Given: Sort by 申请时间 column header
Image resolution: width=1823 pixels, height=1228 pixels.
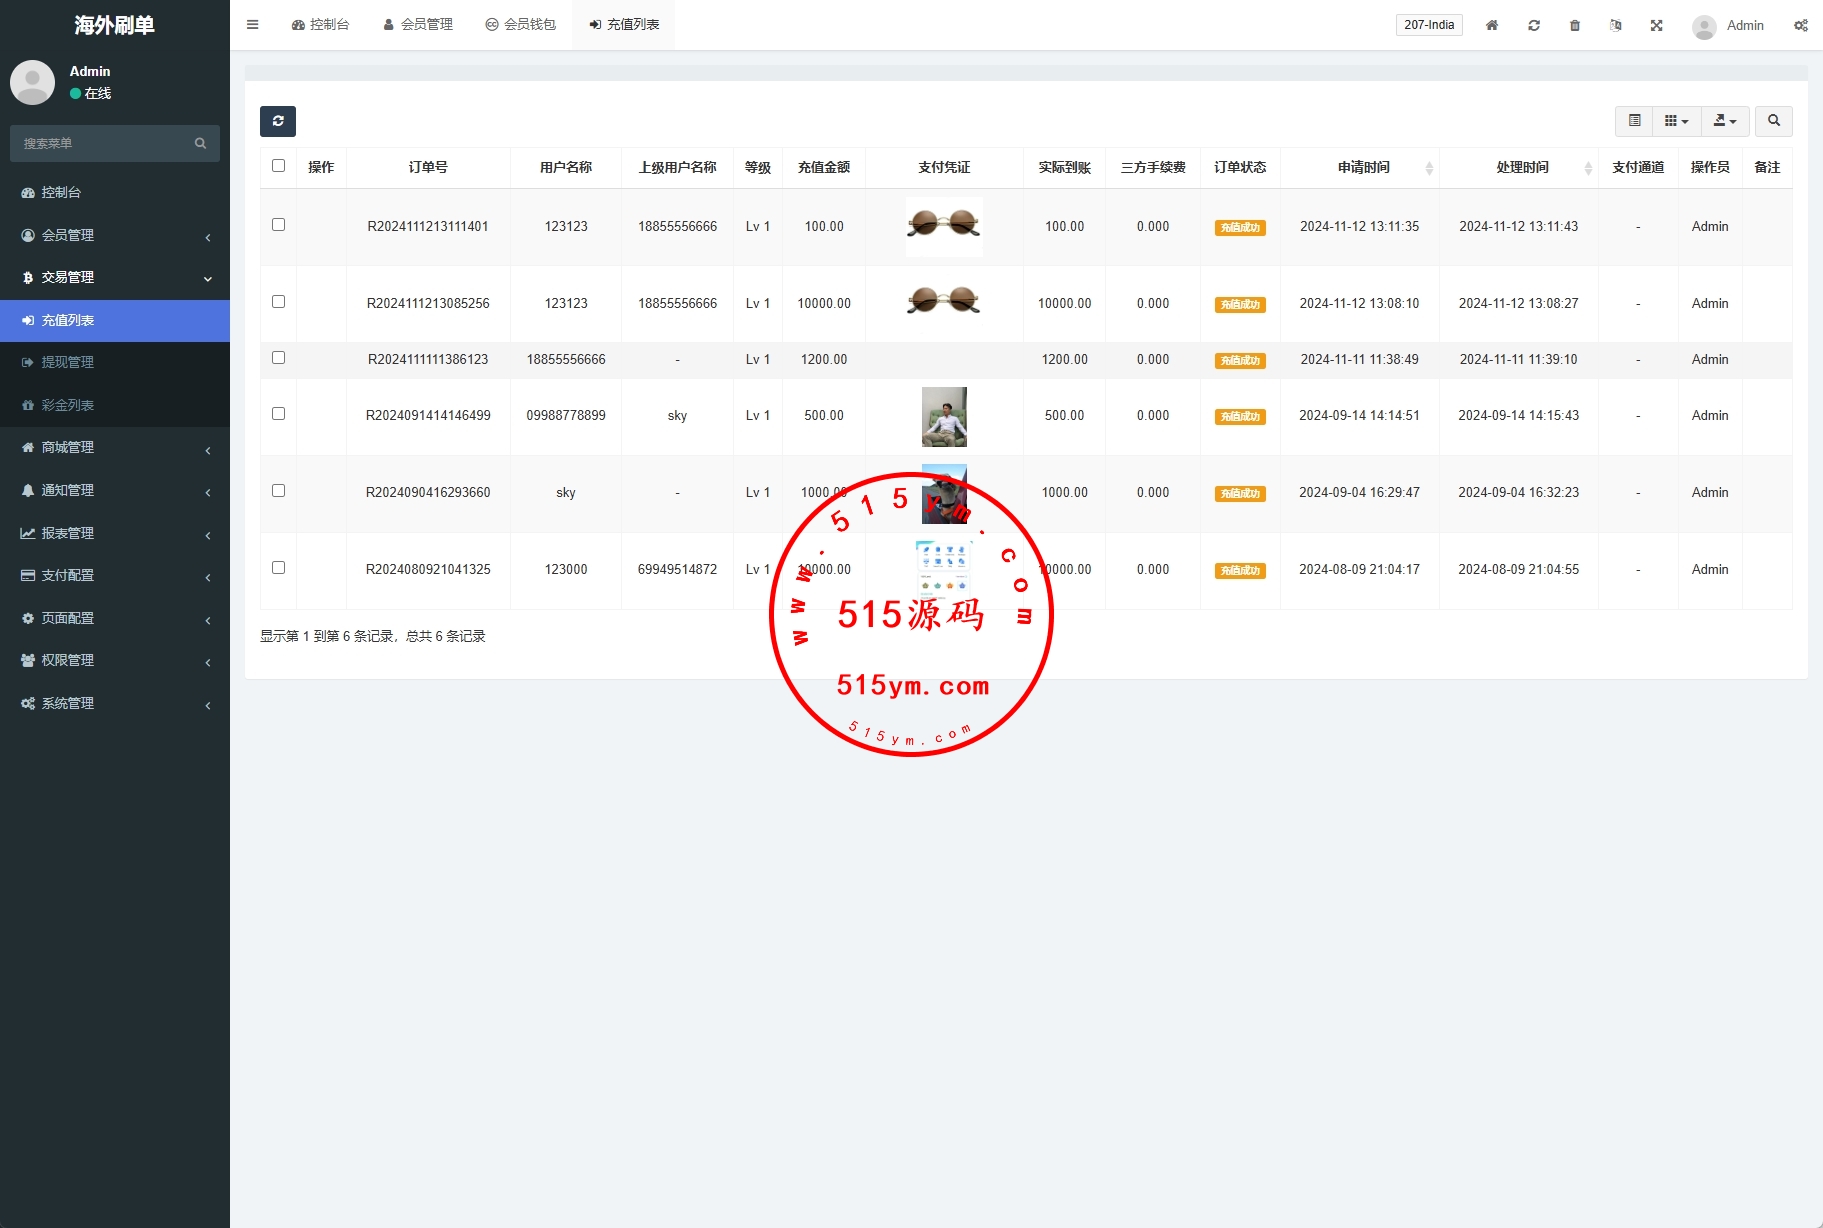Looking at the screenshot, I should pyautogui.click(x=1364, y=167).
